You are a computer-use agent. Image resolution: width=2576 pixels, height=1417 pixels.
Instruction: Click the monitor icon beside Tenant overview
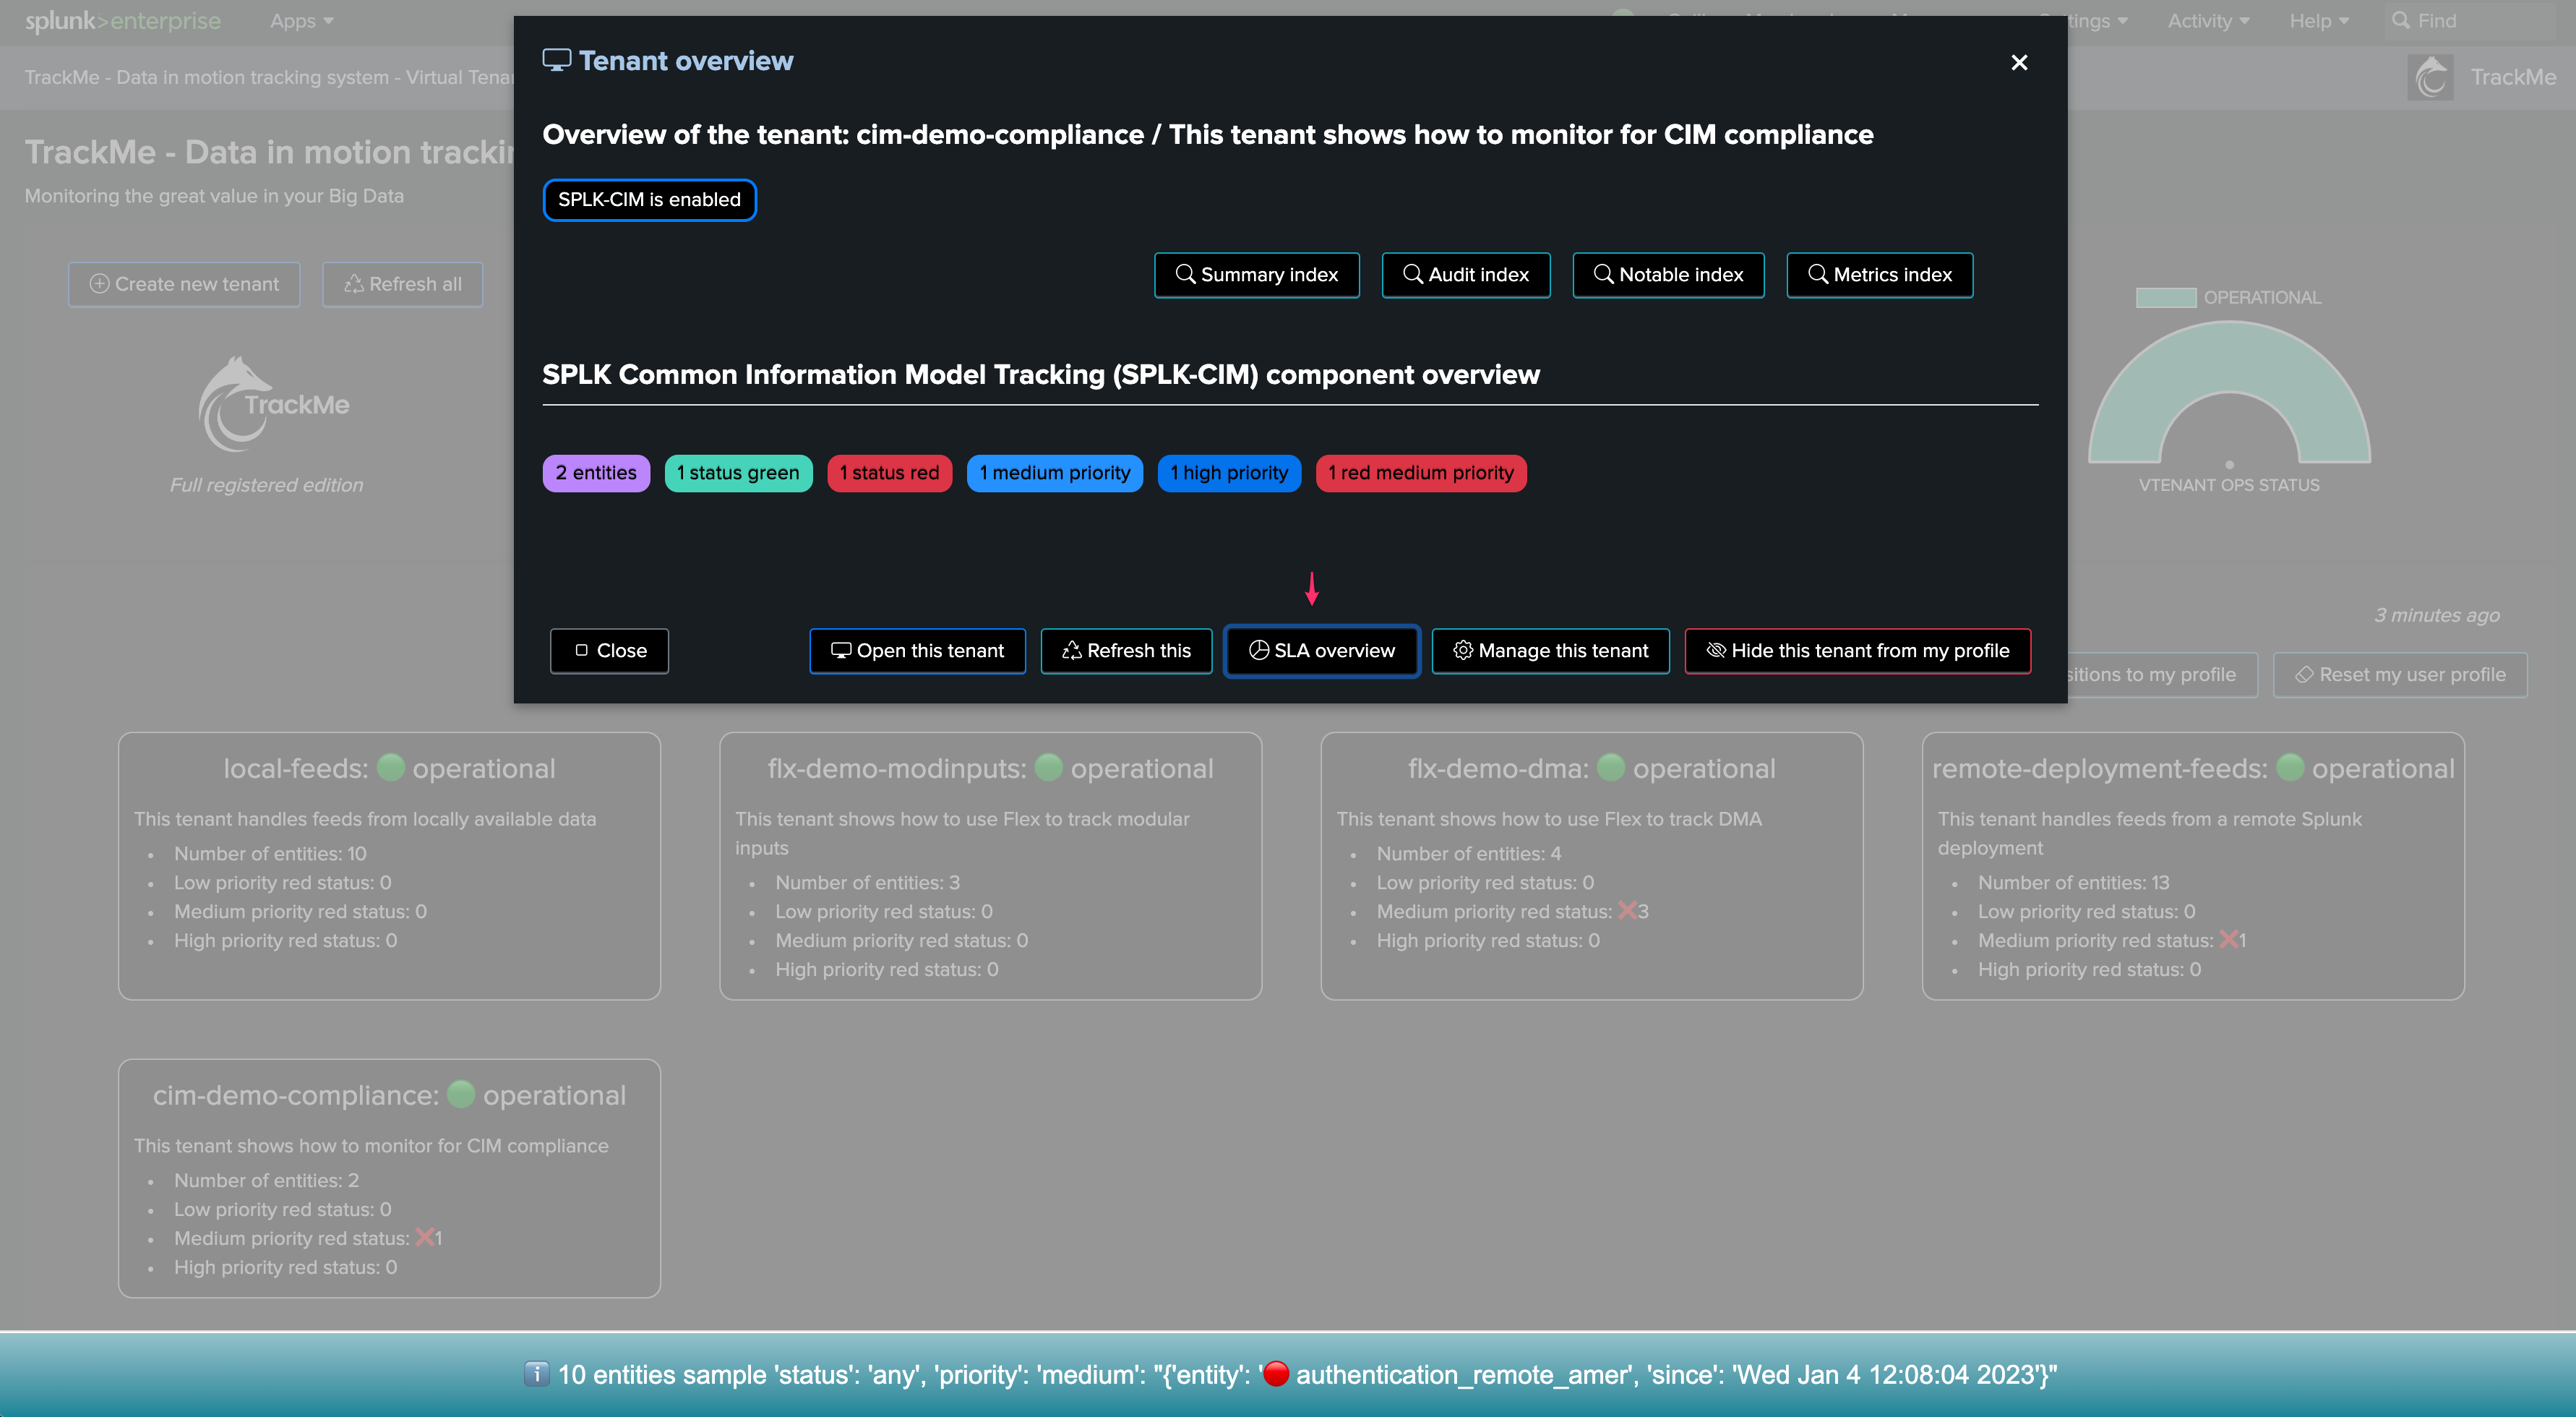tap(556, 60)
